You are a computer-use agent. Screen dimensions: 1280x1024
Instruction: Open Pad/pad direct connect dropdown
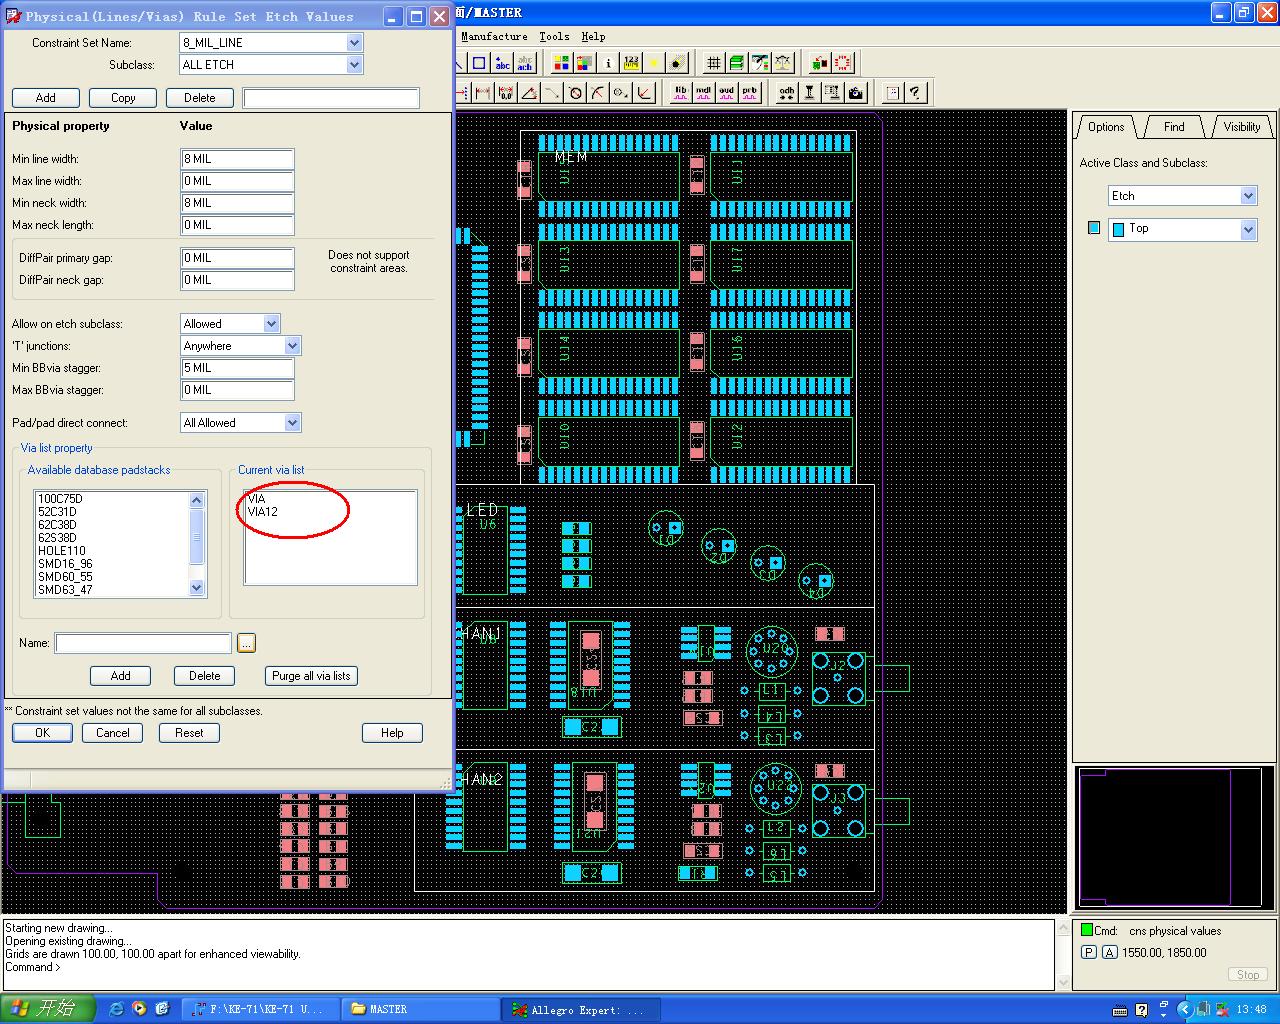(x=292, y=423)
